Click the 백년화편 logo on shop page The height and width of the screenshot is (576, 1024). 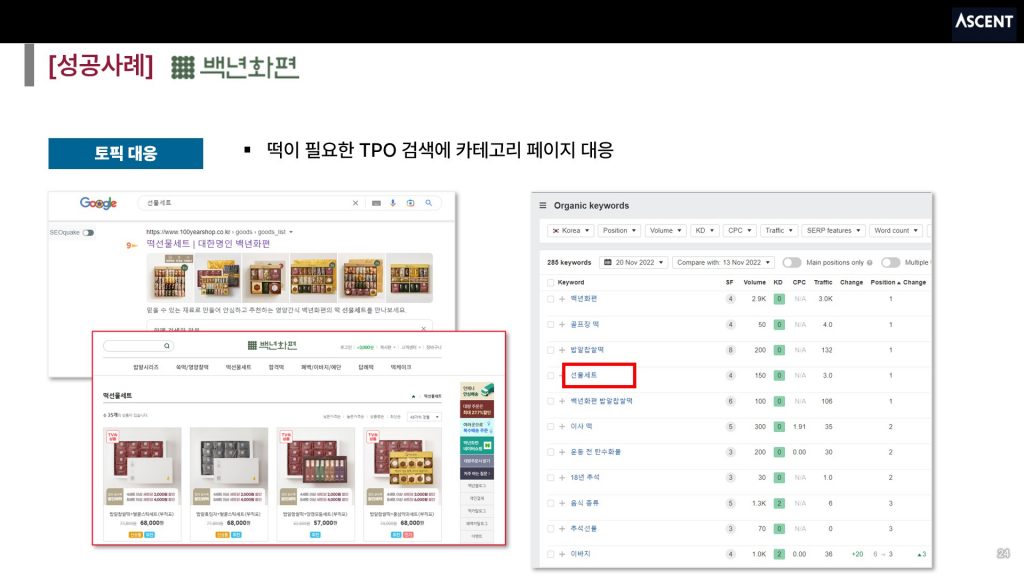[272, 345]
